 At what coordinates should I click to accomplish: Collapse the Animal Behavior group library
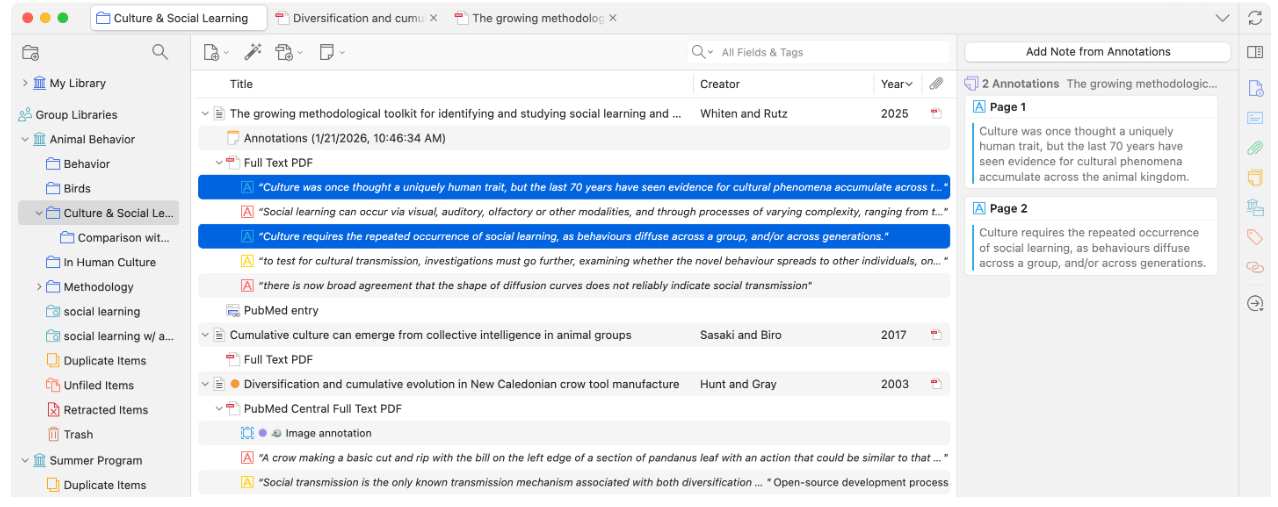click(x=25, y=140)
